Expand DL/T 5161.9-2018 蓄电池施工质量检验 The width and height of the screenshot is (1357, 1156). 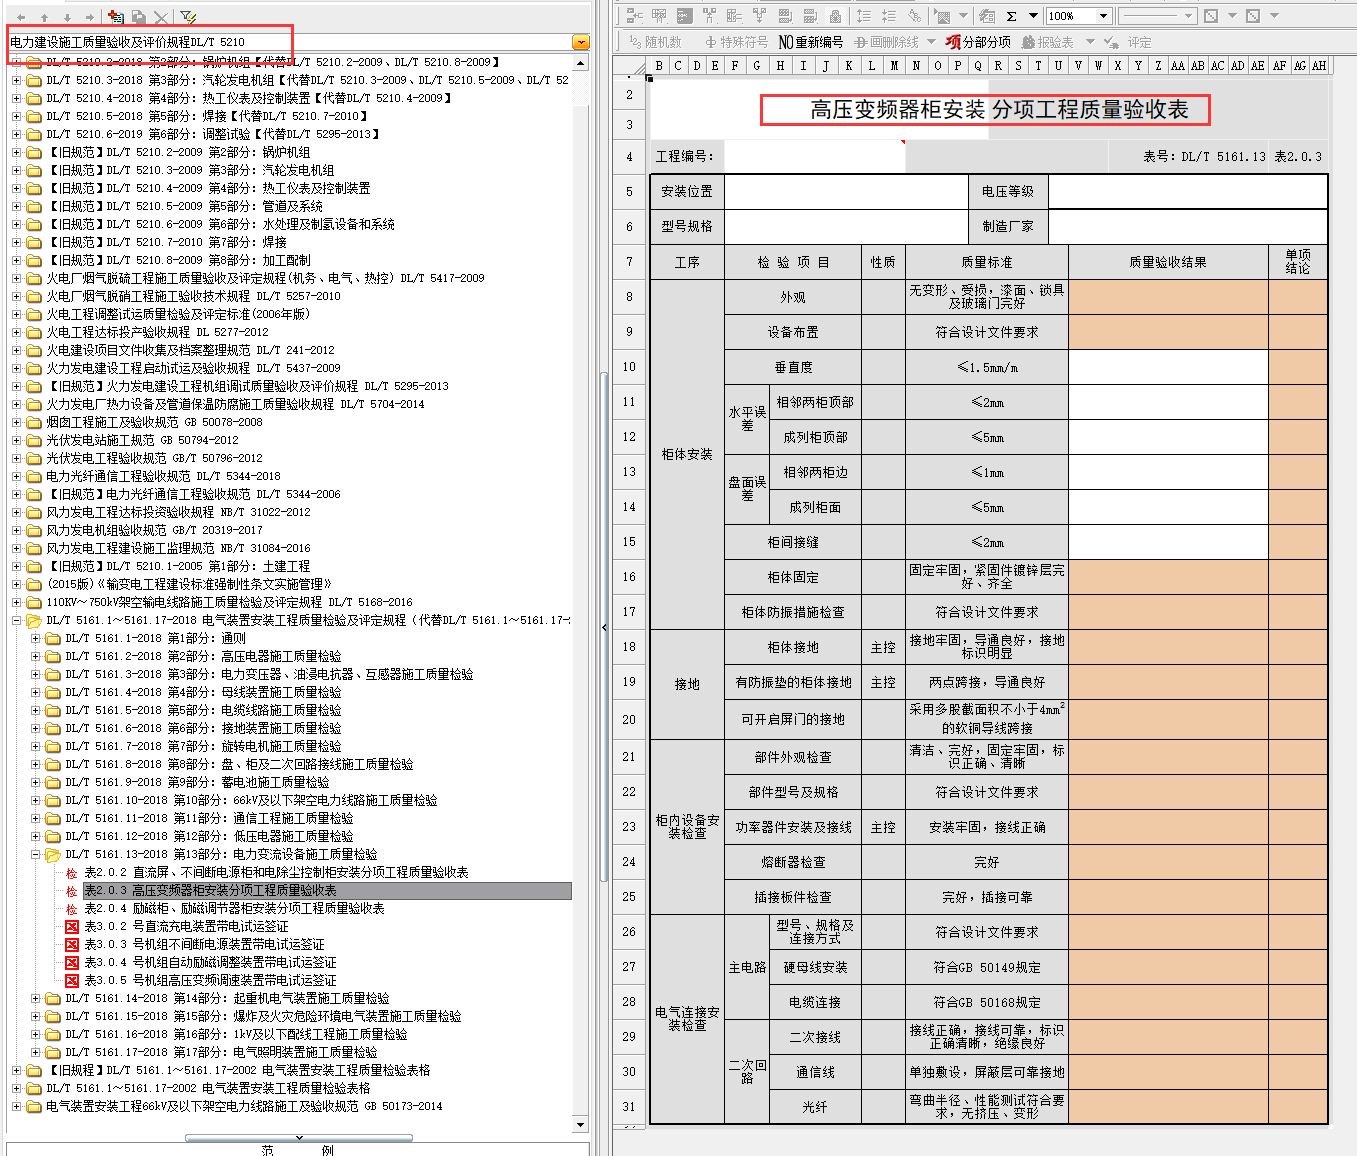36,783
